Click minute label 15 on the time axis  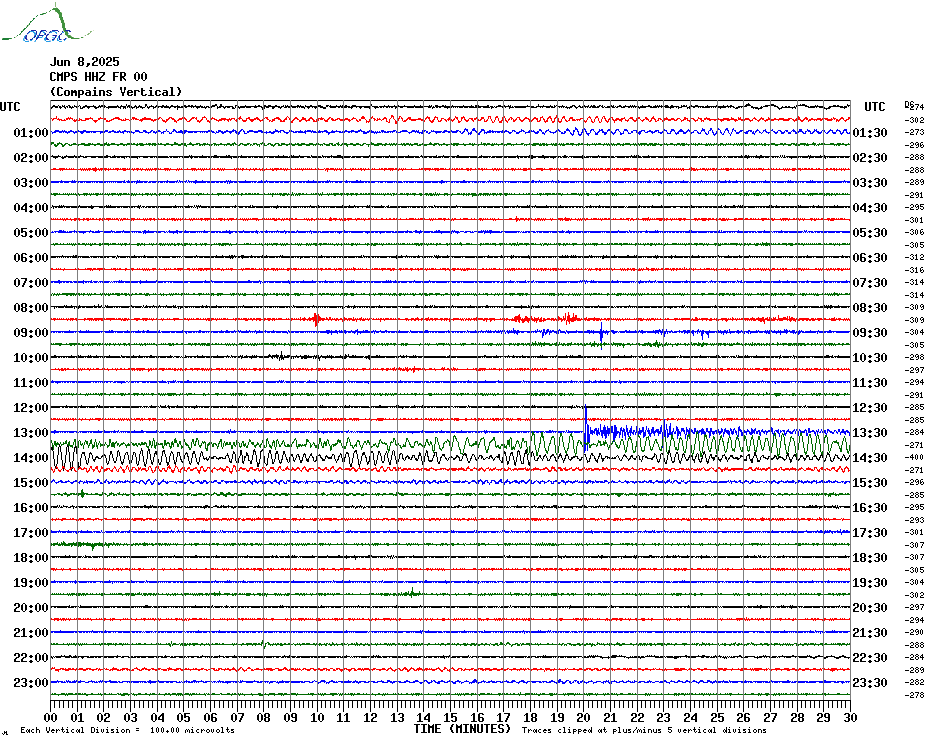(451, 717)
